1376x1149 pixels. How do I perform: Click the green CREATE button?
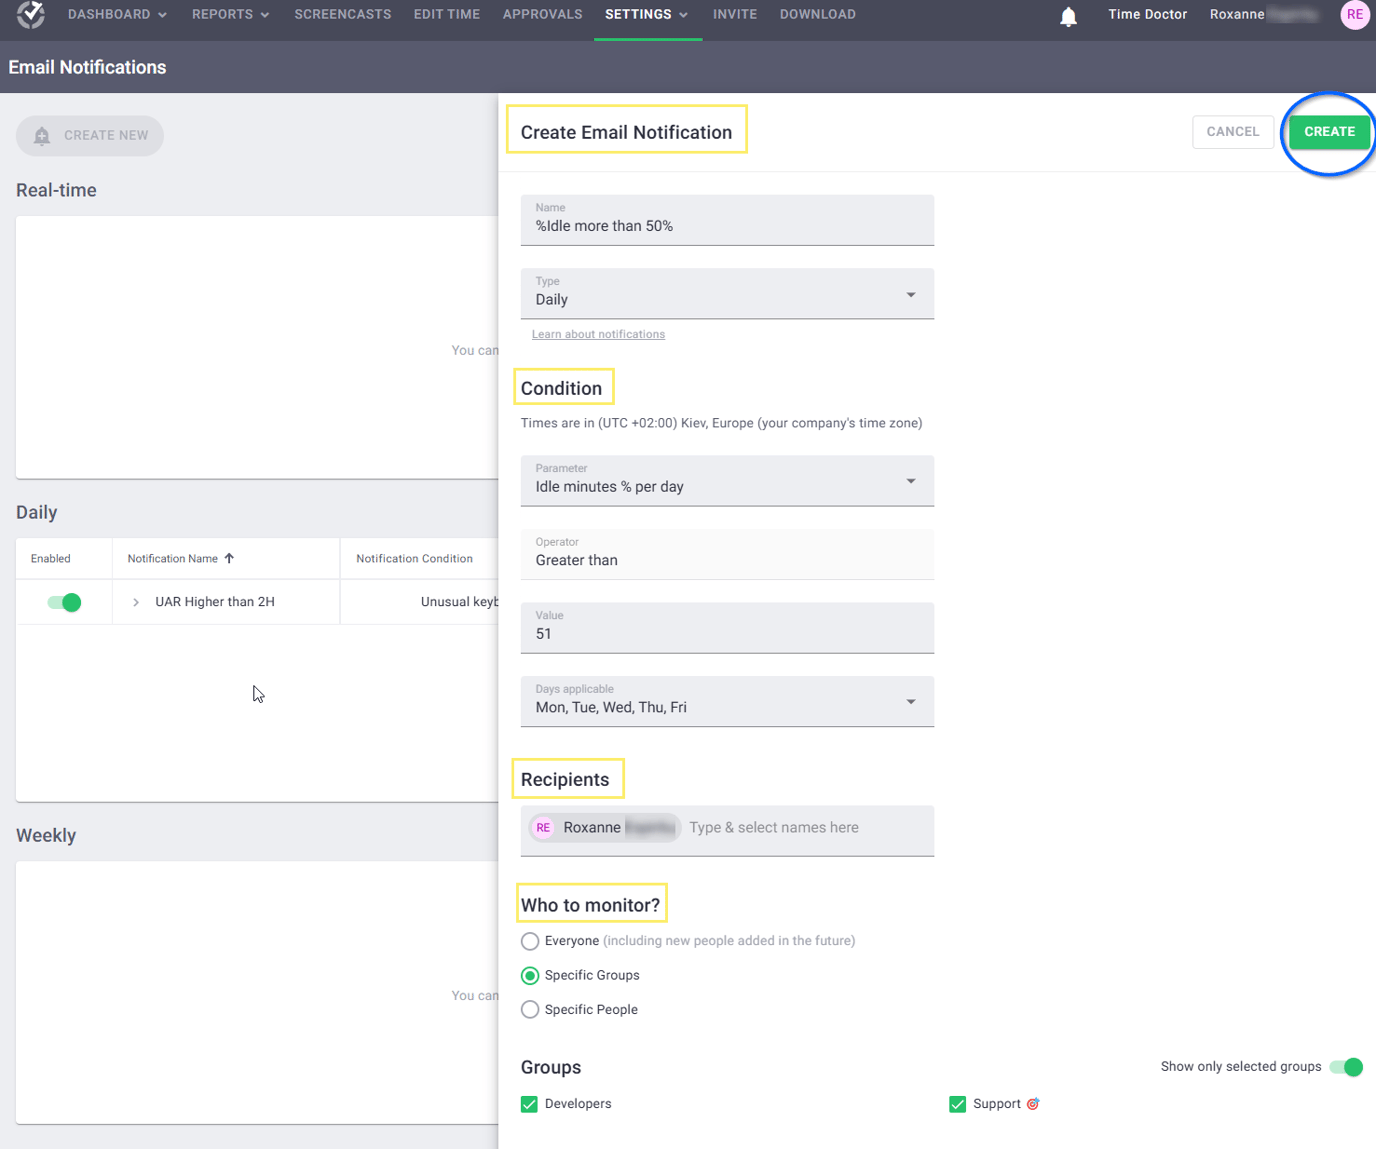(x=1330, y=131)
